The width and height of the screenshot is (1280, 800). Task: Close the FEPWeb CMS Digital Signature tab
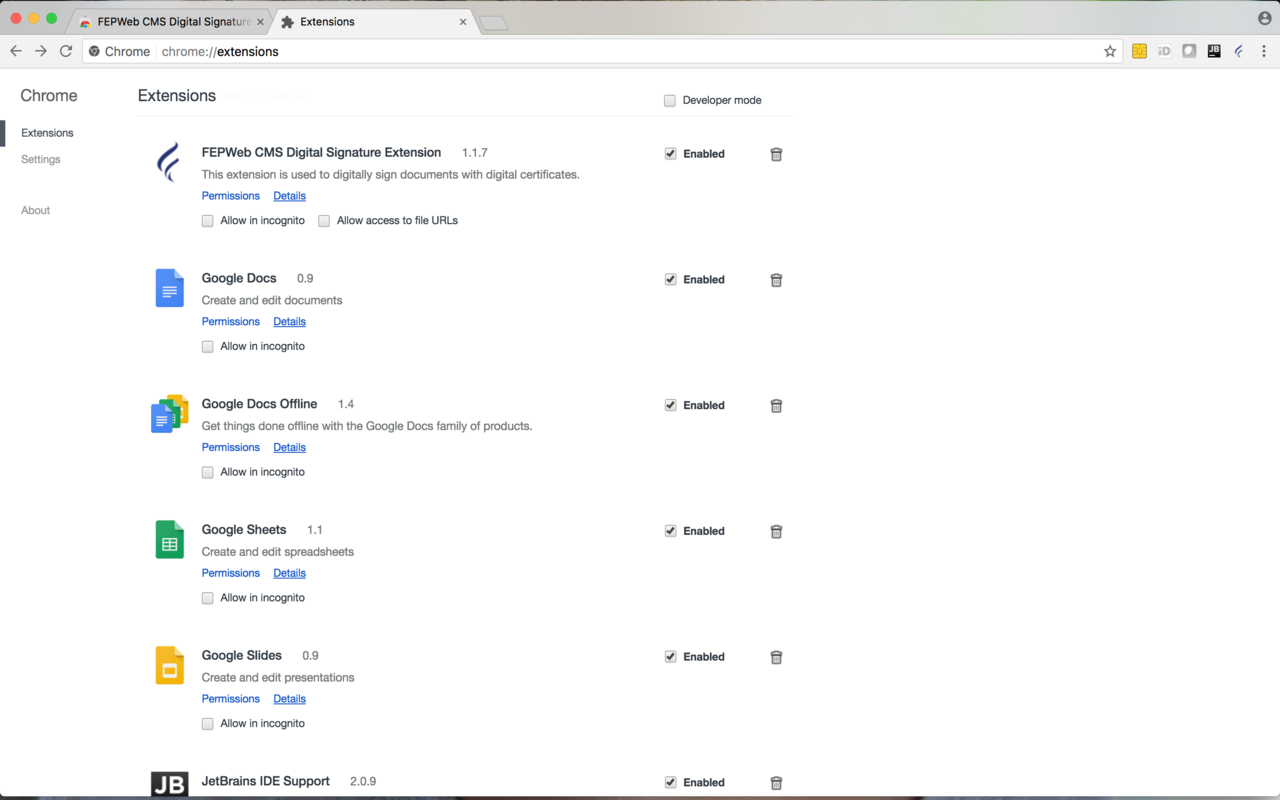(261, 22)
